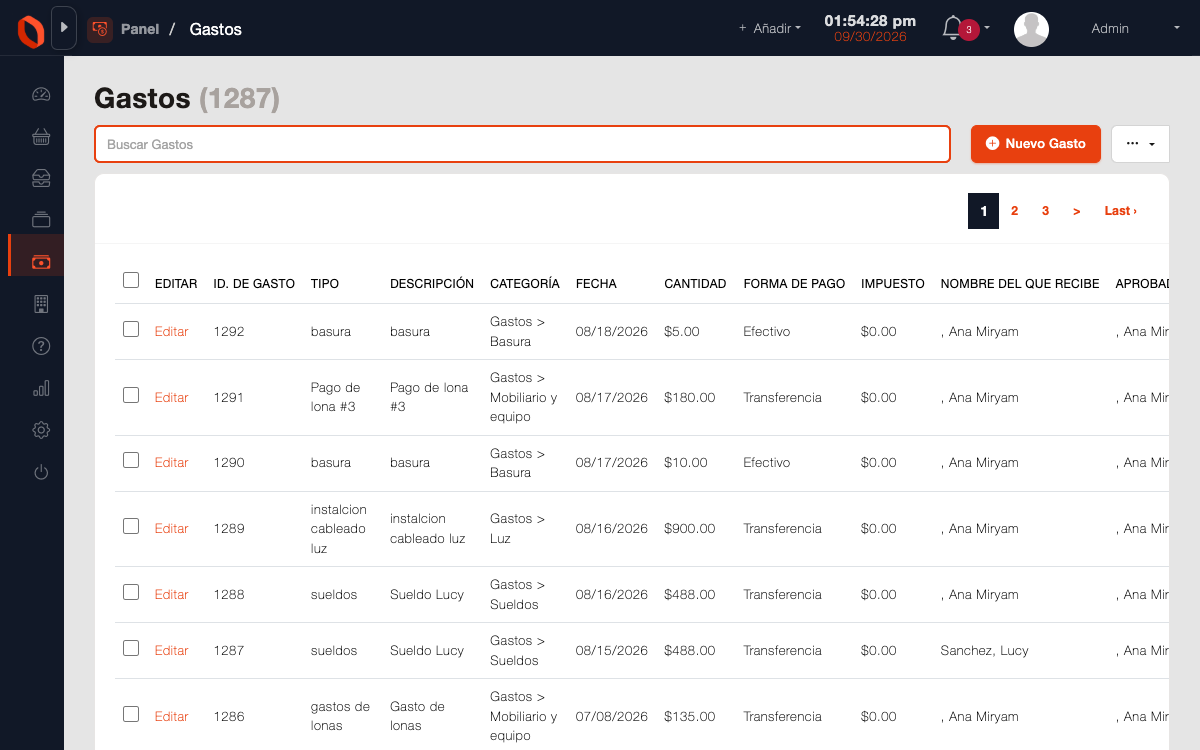1200x750 pixels.
Task: Expand the sidebar with the arrow toggle
Action: (x=64, y=28)
